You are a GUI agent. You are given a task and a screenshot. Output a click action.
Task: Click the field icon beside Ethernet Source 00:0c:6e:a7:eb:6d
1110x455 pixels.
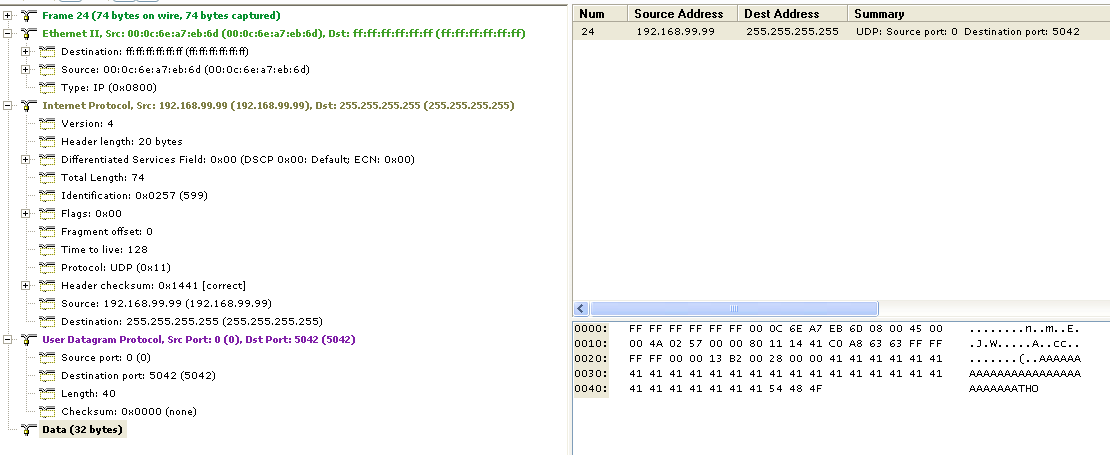(x=47, y=69)
